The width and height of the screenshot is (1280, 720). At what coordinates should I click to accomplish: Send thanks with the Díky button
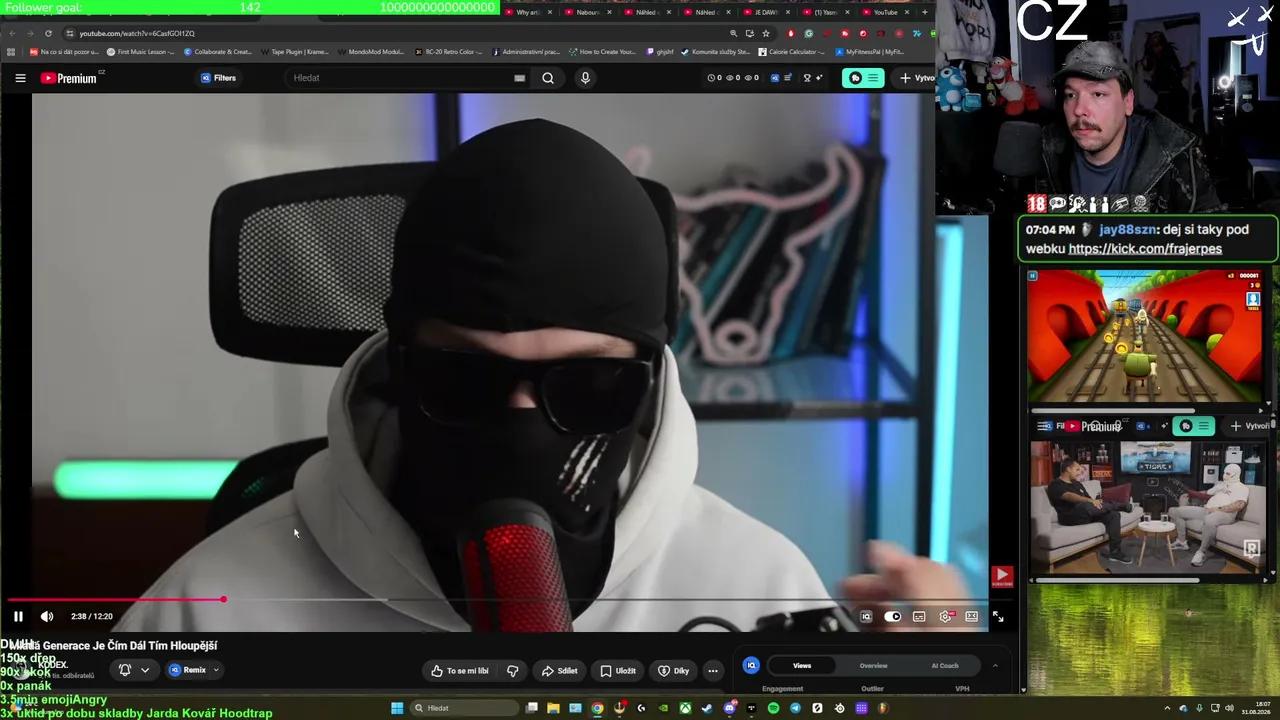coord(673,671)
